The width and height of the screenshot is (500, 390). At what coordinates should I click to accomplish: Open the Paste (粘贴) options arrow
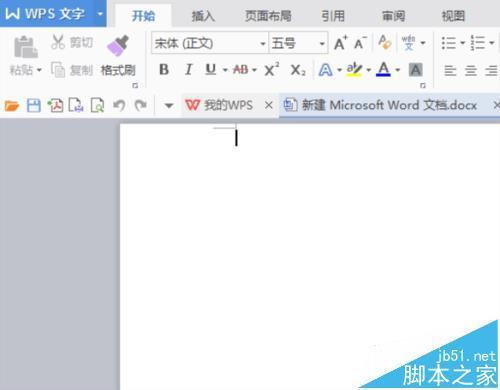pos(39,70)
